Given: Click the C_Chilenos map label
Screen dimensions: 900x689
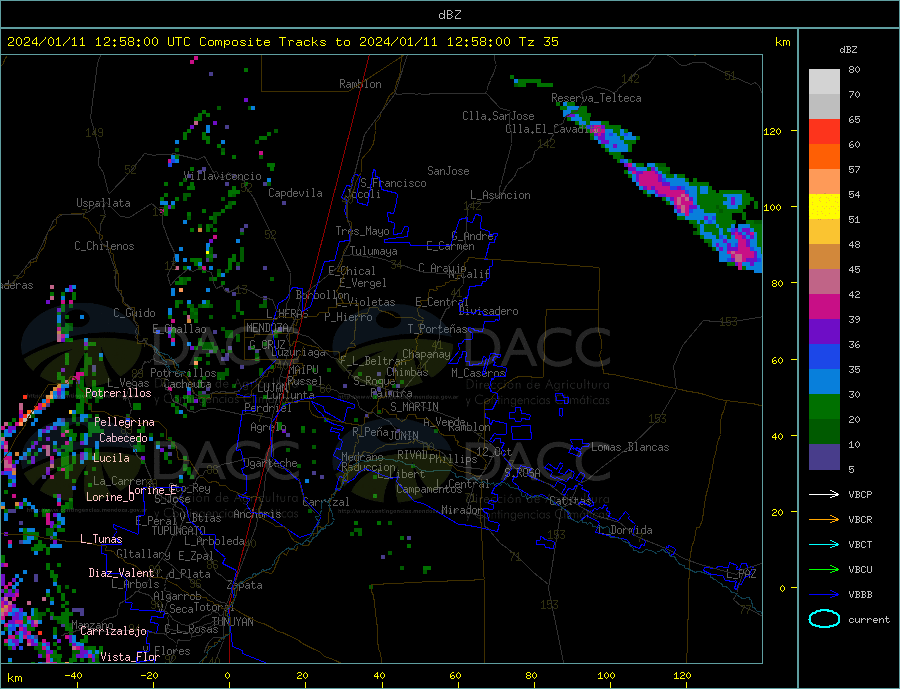Looking at the screenshot, I should tap(104, 246).
